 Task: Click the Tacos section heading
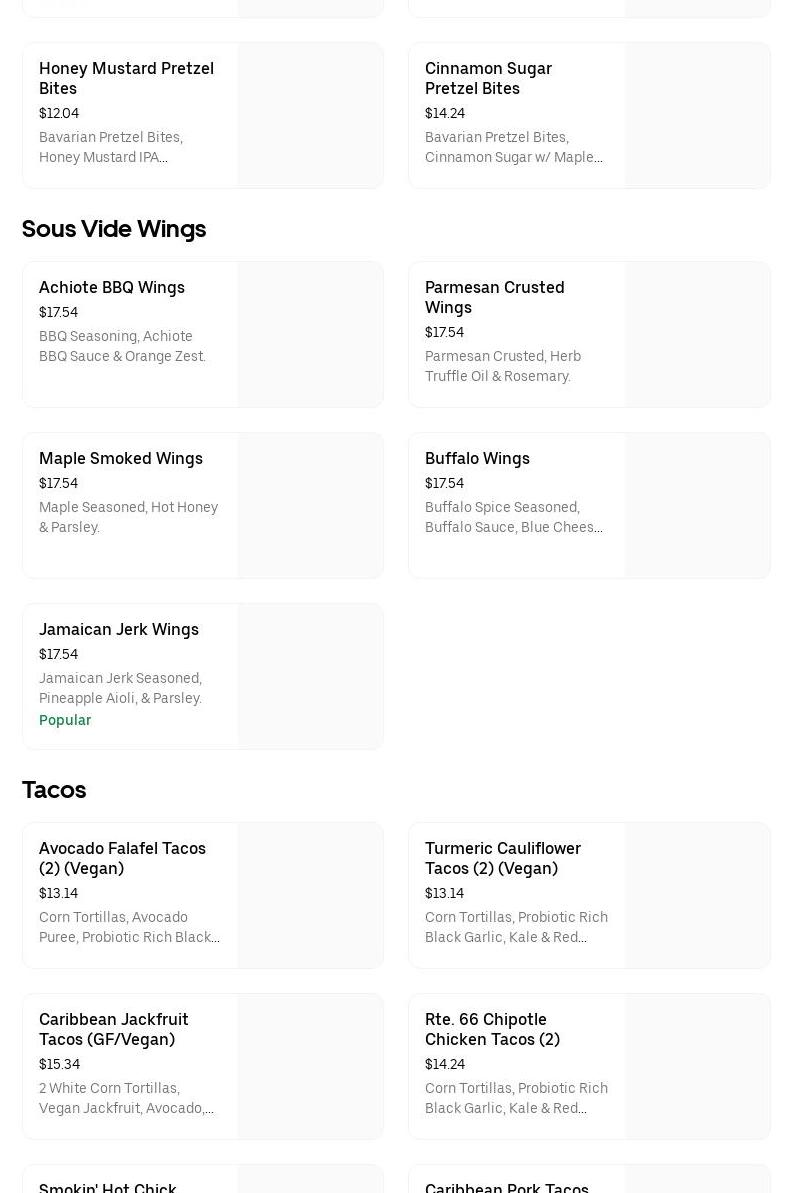[54, 790]
